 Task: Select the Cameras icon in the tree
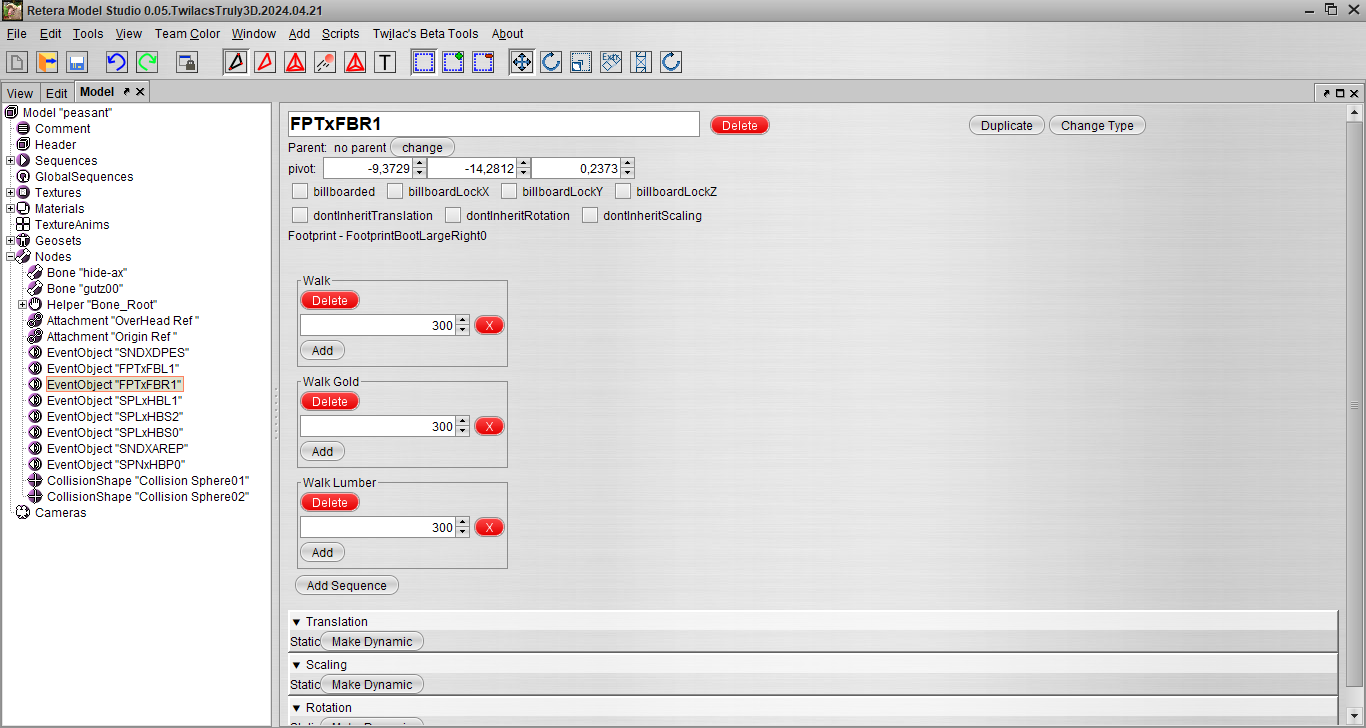pos(24,513)
